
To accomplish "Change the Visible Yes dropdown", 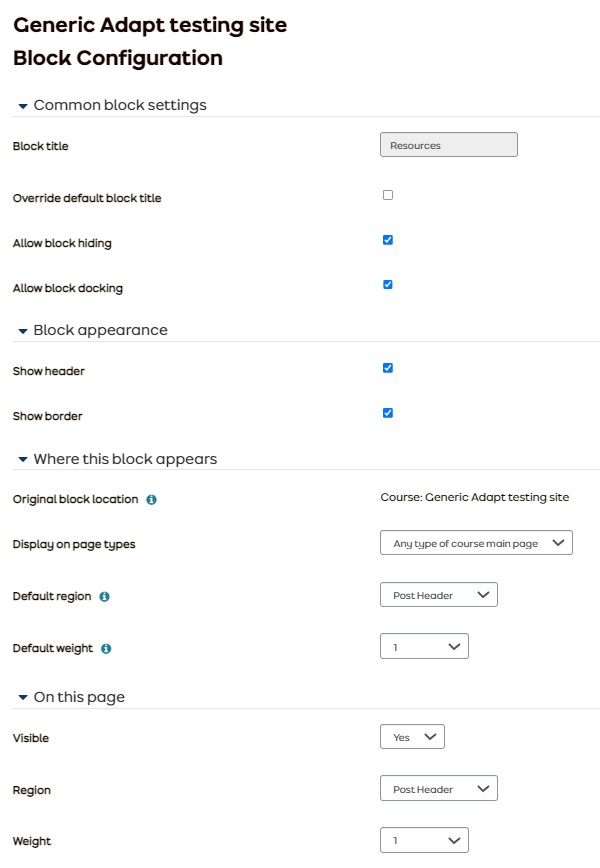I will point(412,737).
